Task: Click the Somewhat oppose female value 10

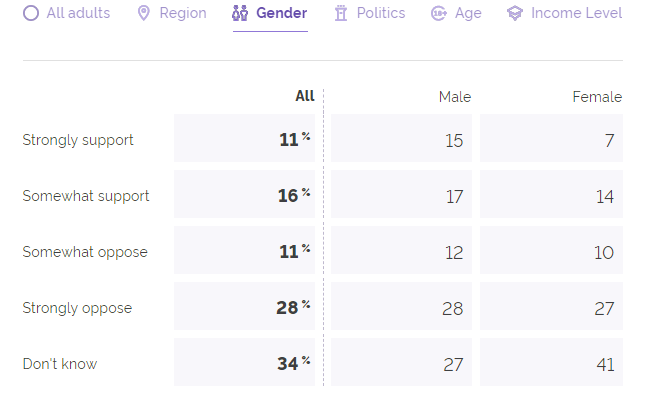Action: 604,252
